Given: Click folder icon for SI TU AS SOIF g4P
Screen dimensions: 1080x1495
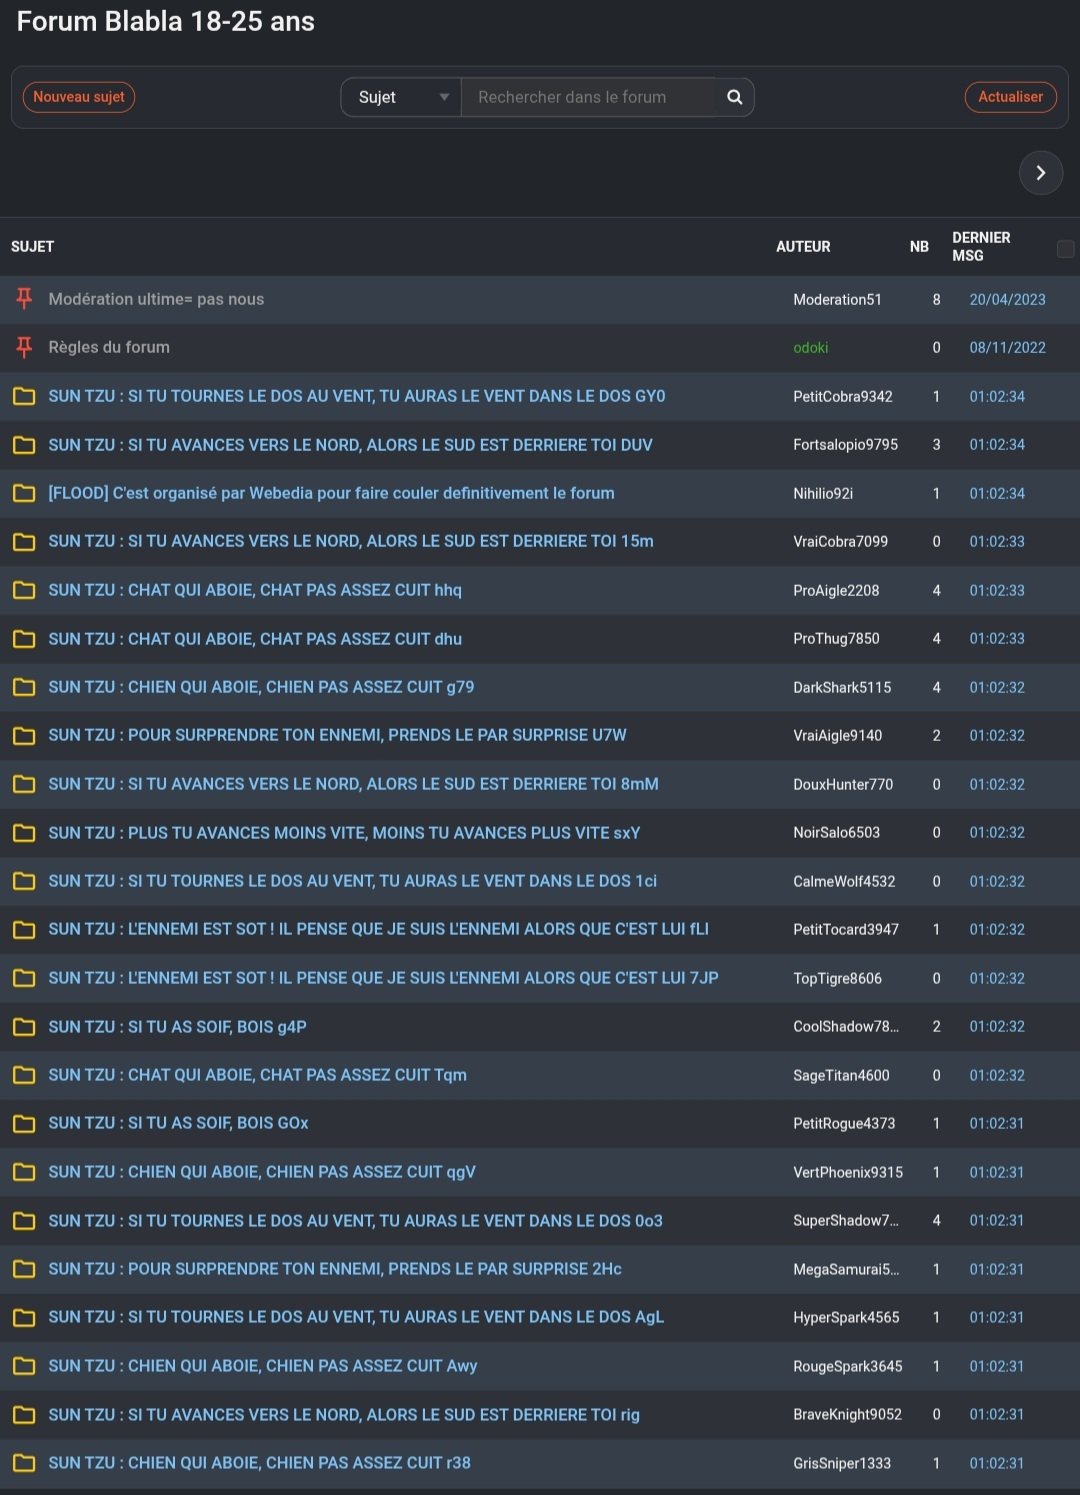Looking at the screenshot, I should (24, 1027).
